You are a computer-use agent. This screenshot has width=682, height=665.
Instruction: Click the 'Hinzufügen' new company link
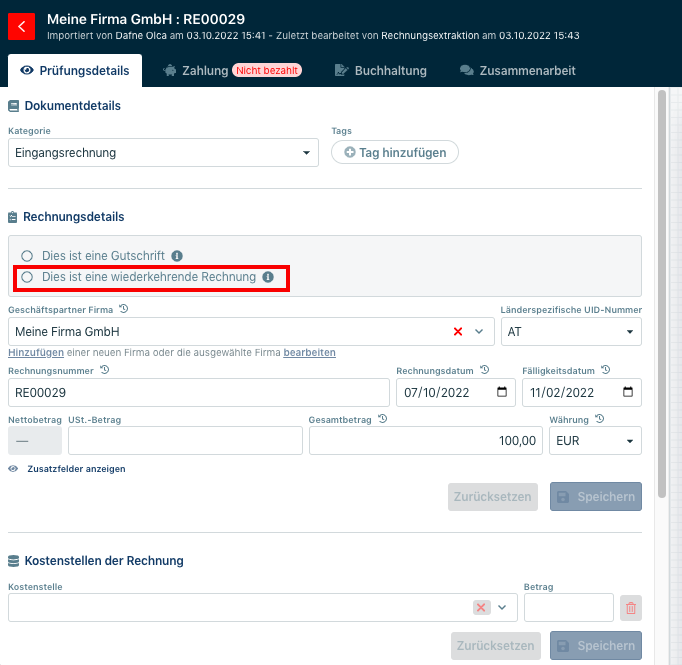(x=36, y=353)
